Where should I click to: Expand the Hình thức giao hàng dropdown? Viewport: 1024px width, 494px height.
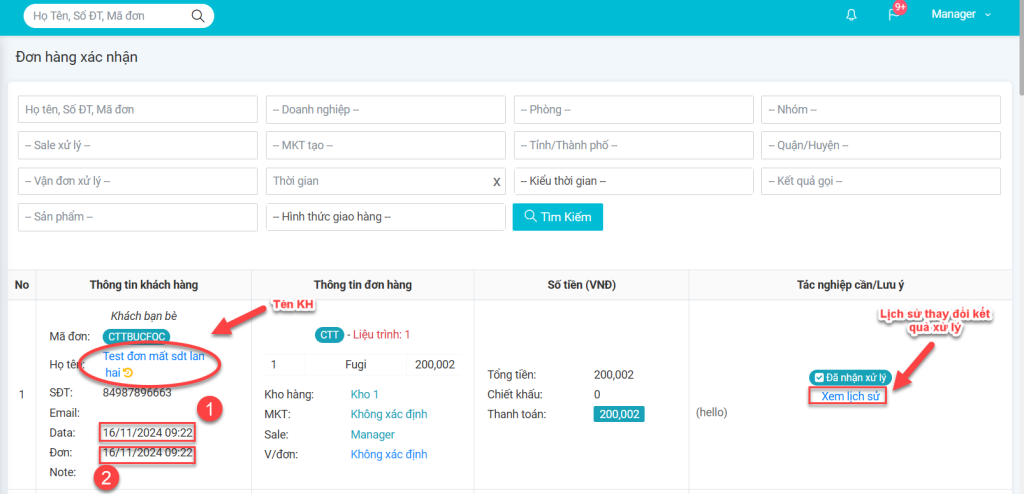point(385,217)
